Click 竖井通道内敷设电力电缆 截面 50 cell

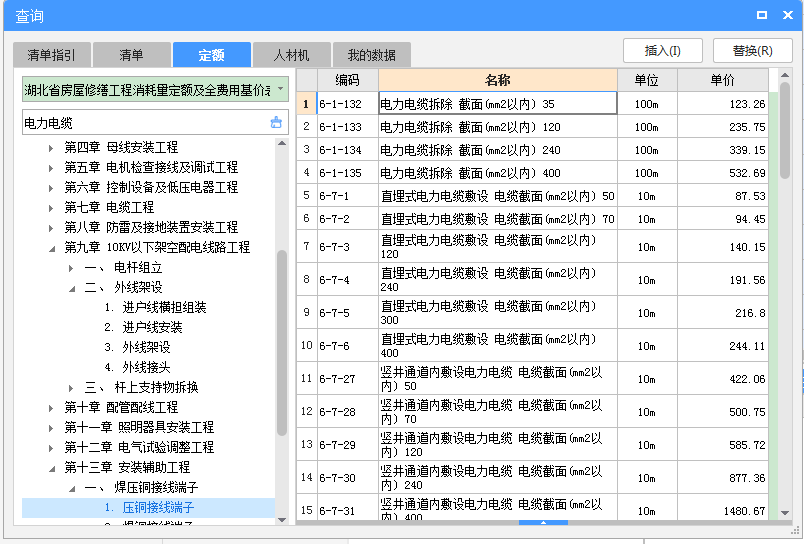pos(498,378)
